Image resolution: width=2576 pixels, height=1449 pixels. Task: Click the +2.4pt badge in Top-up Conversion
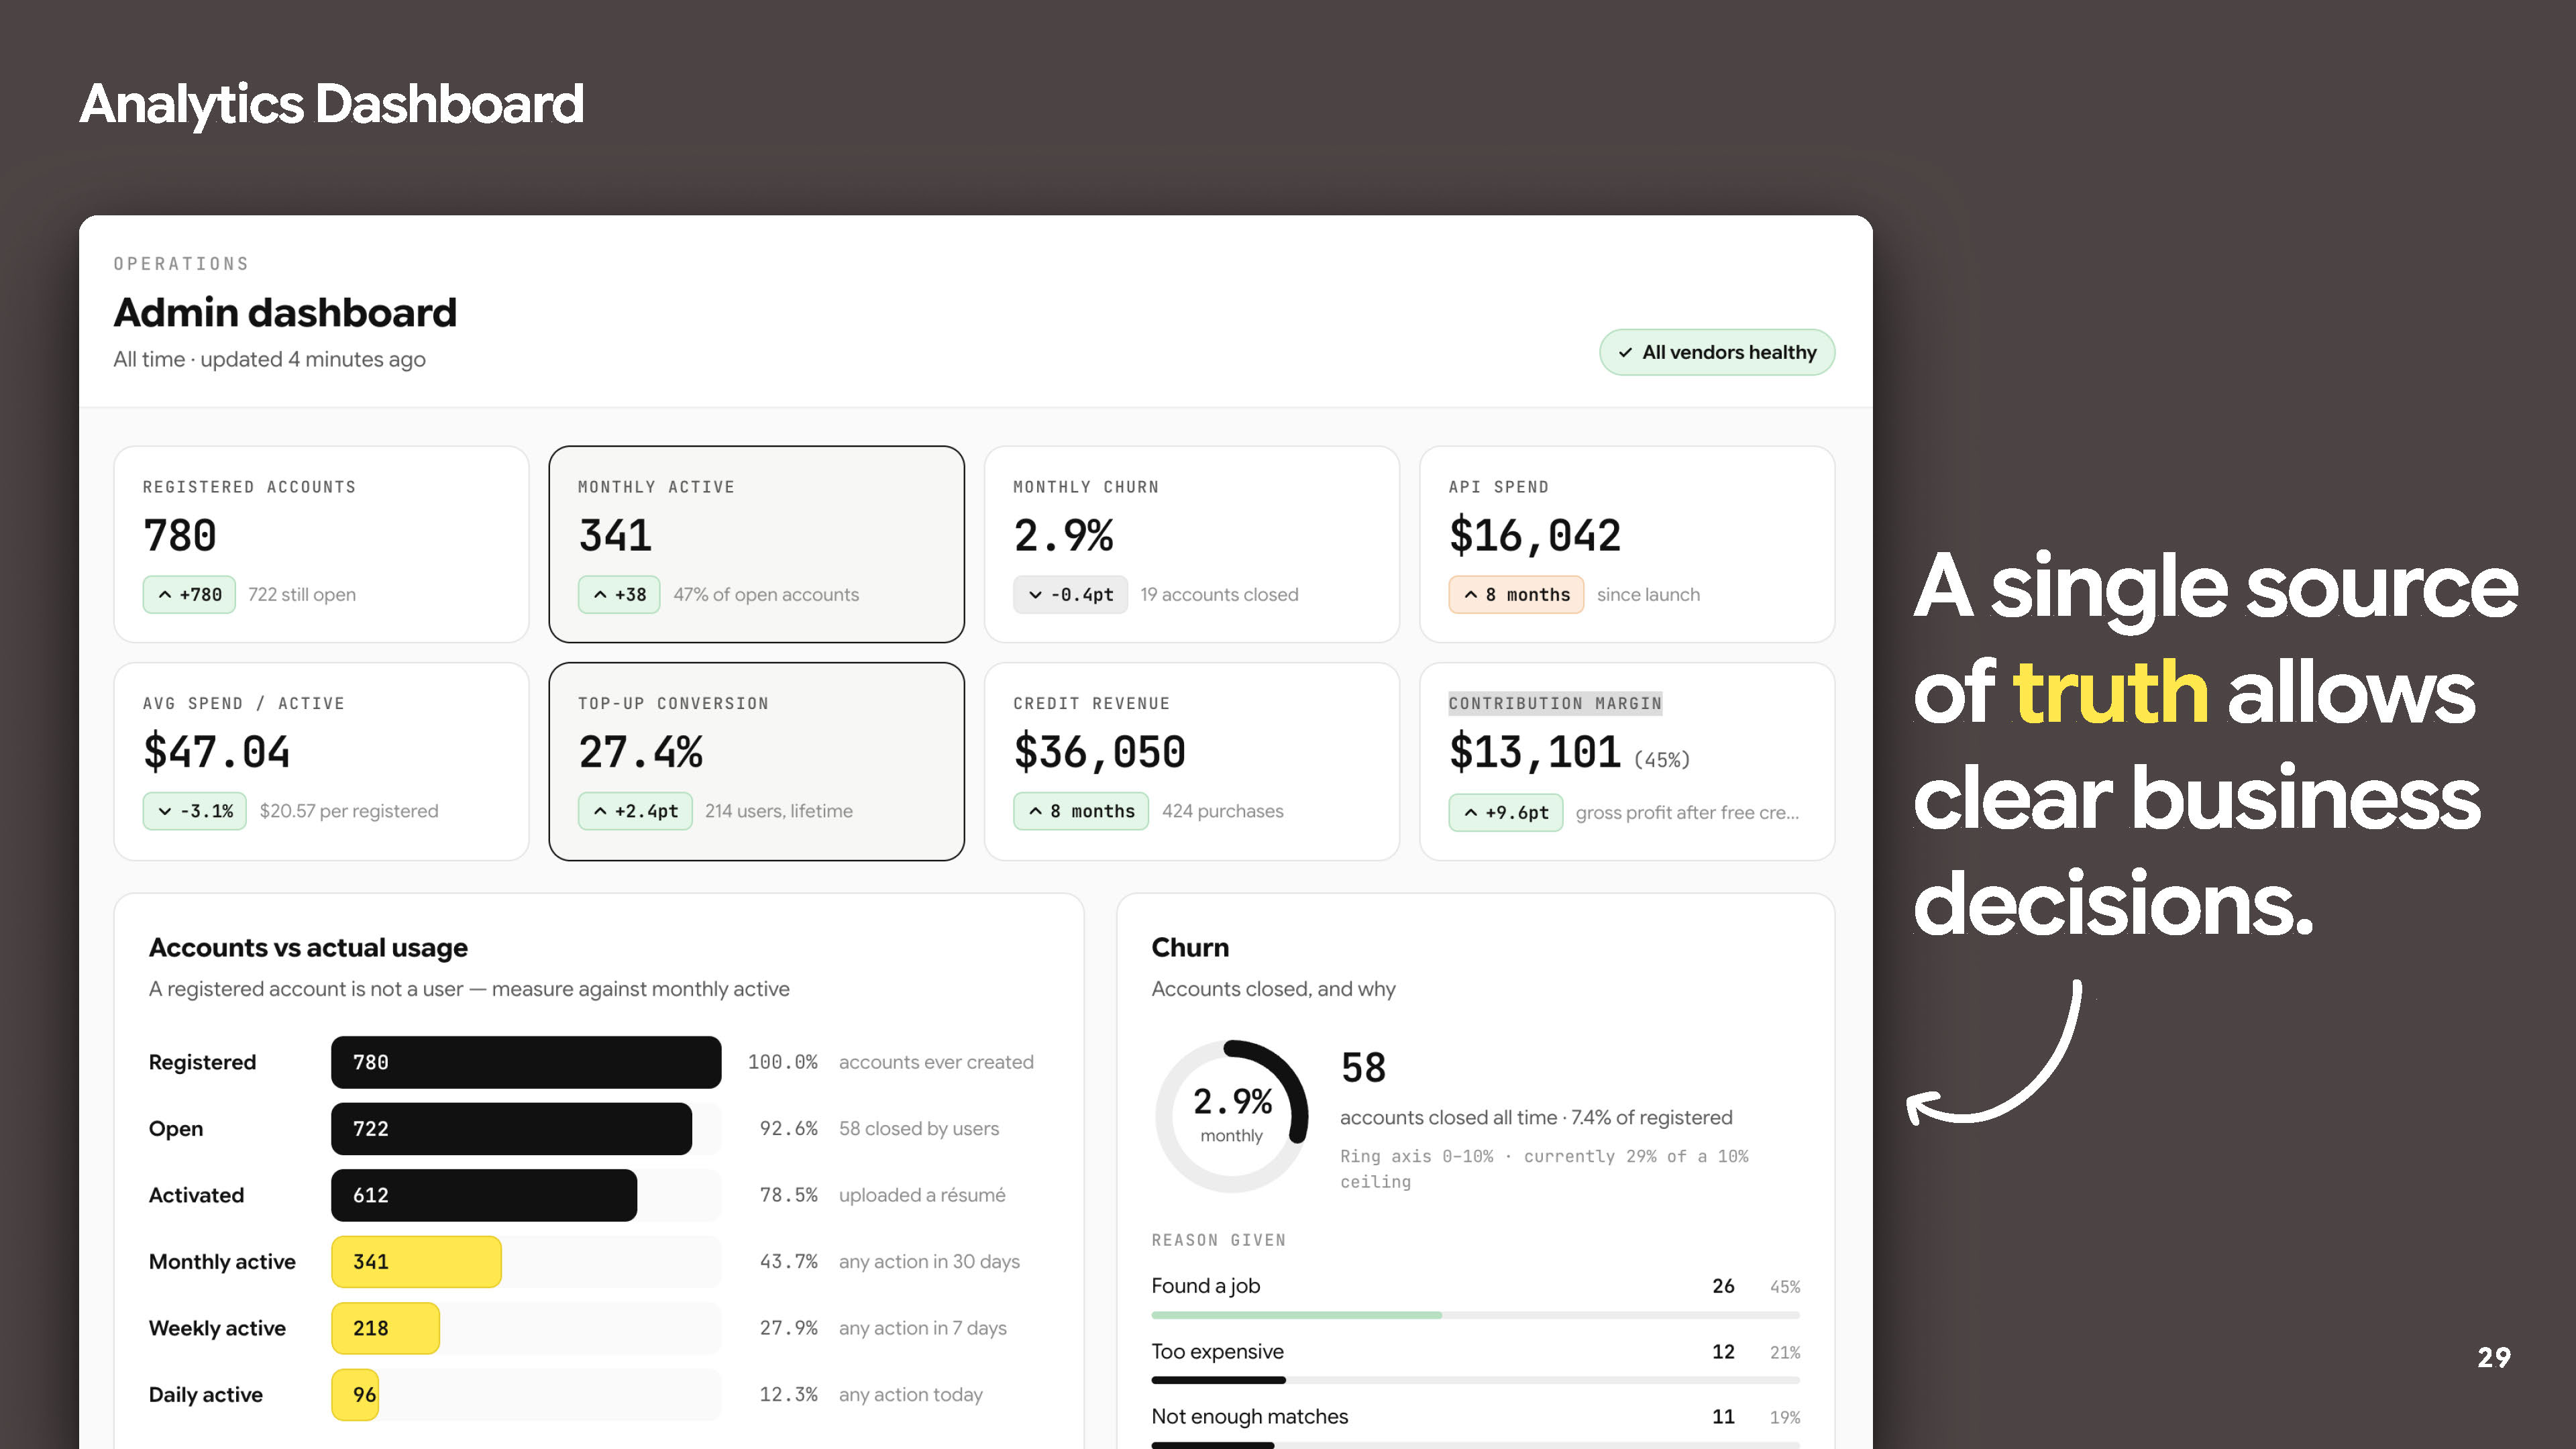[635, 811]
